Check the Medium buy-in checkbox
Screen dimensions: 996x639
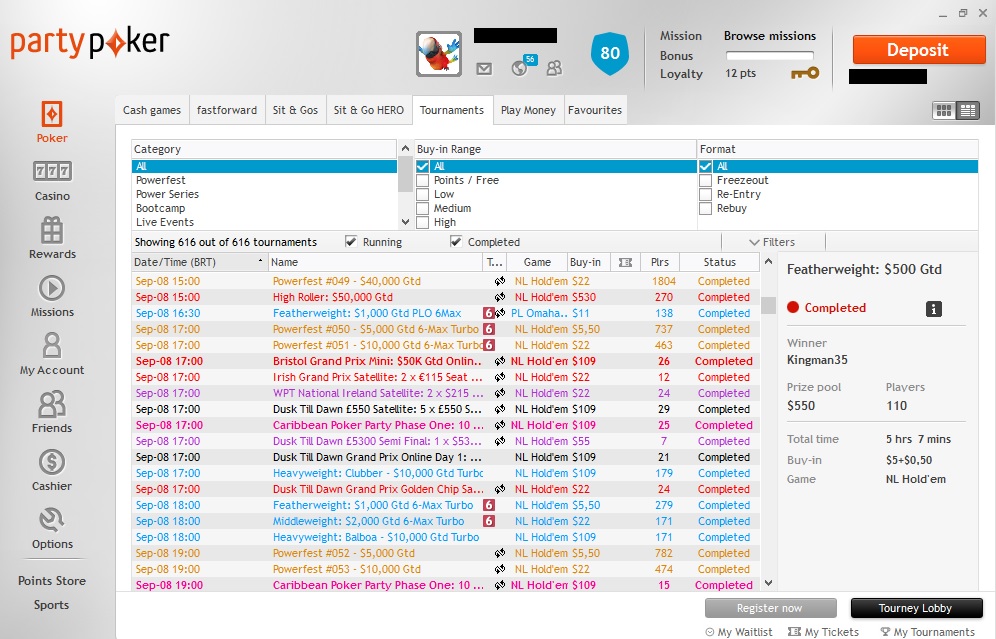tap(422, 208)
